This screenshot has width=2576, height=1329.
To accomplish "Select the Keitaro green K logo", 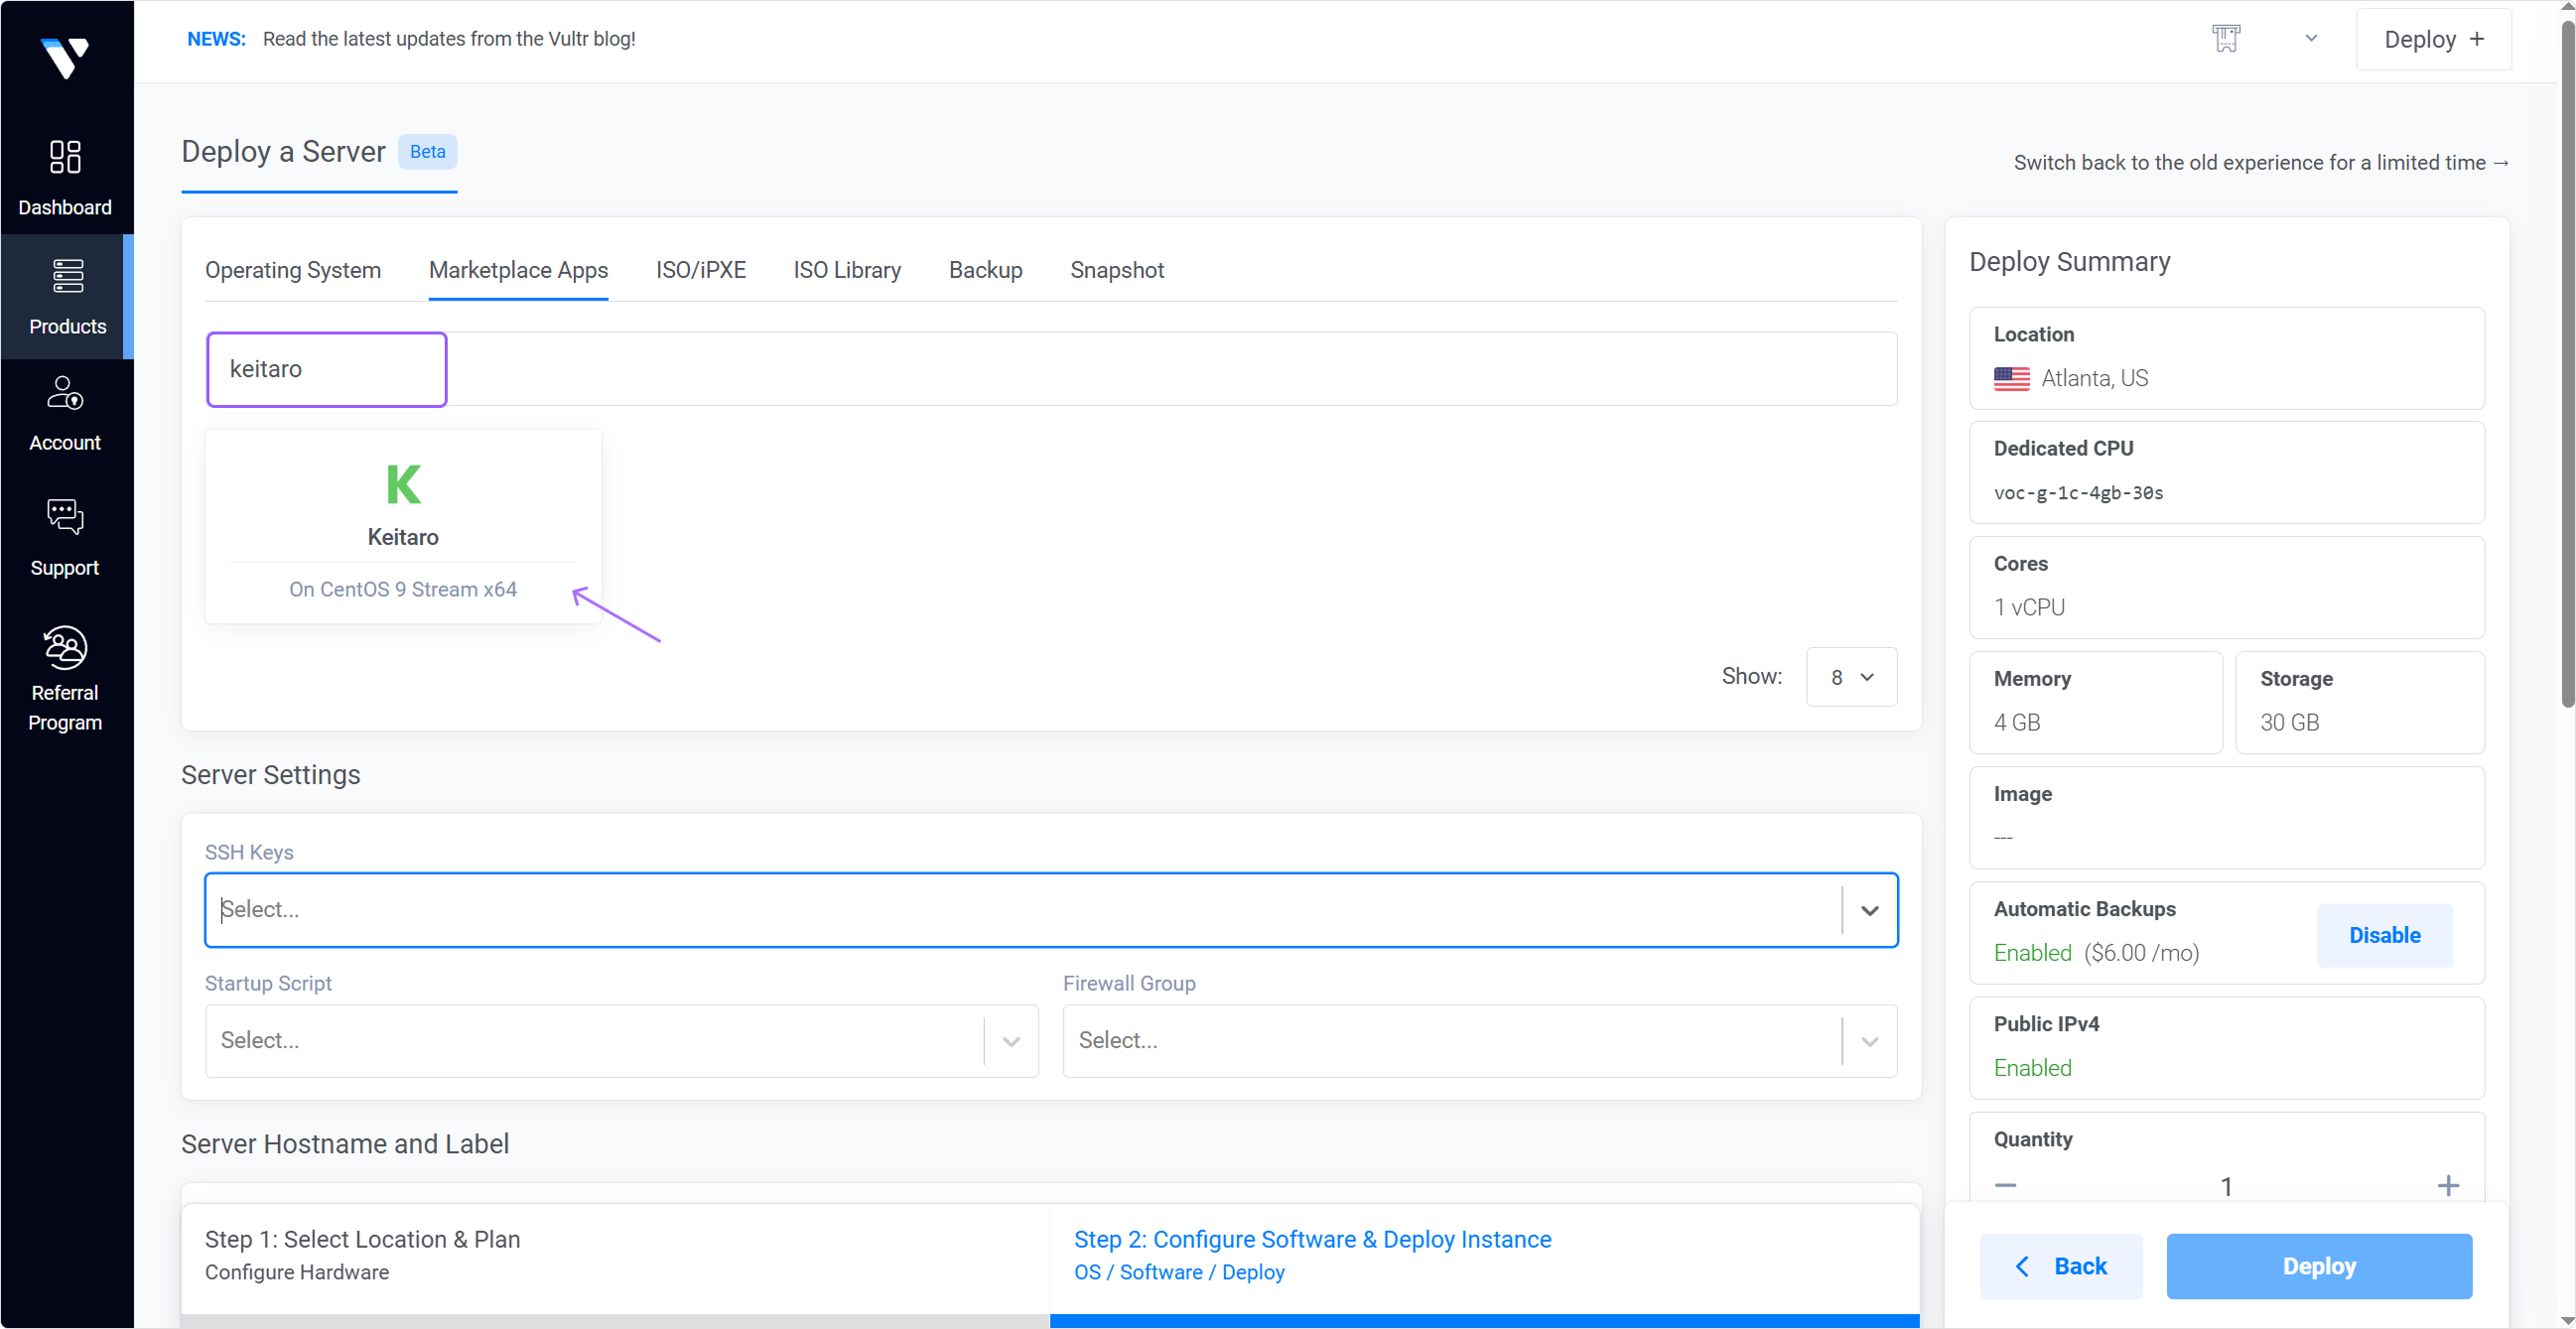I will (x=403, y=484).
